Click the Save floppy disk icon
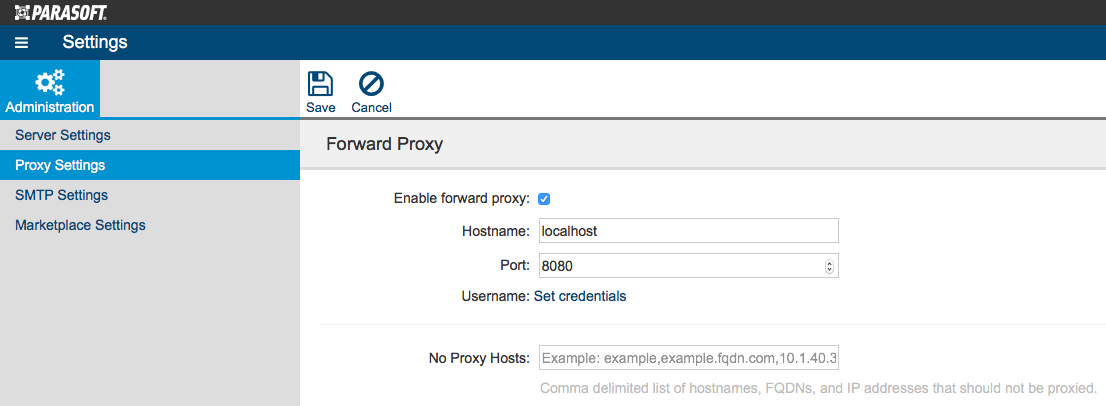Screen dimensions: 1106x406 (x=320, y=85)
